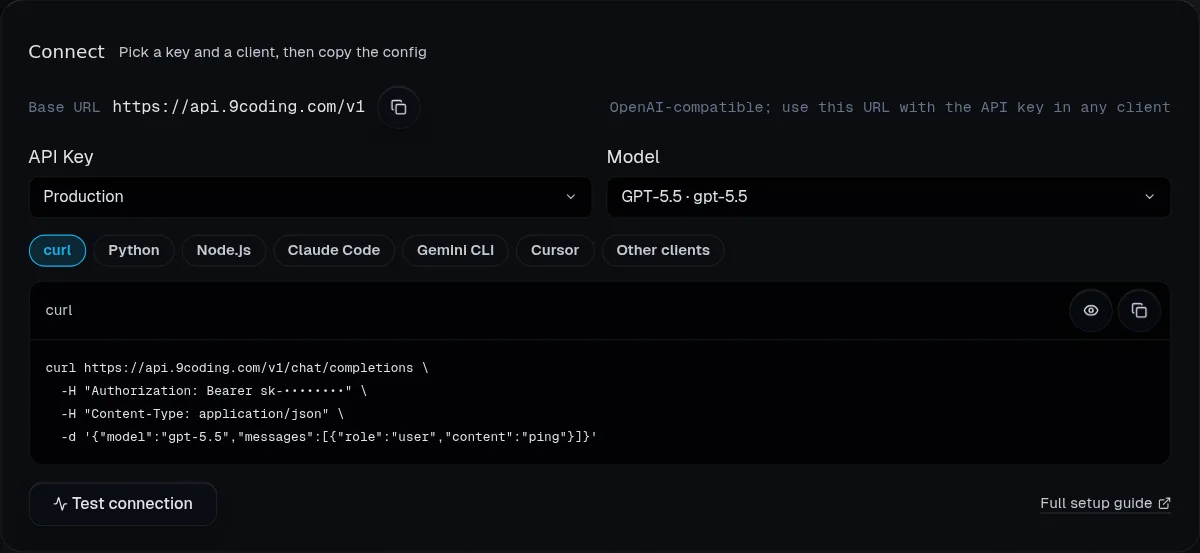The image size is (1200, 553).
Task: Switch to the Gemini CLI tab
Action: [455, 250]
